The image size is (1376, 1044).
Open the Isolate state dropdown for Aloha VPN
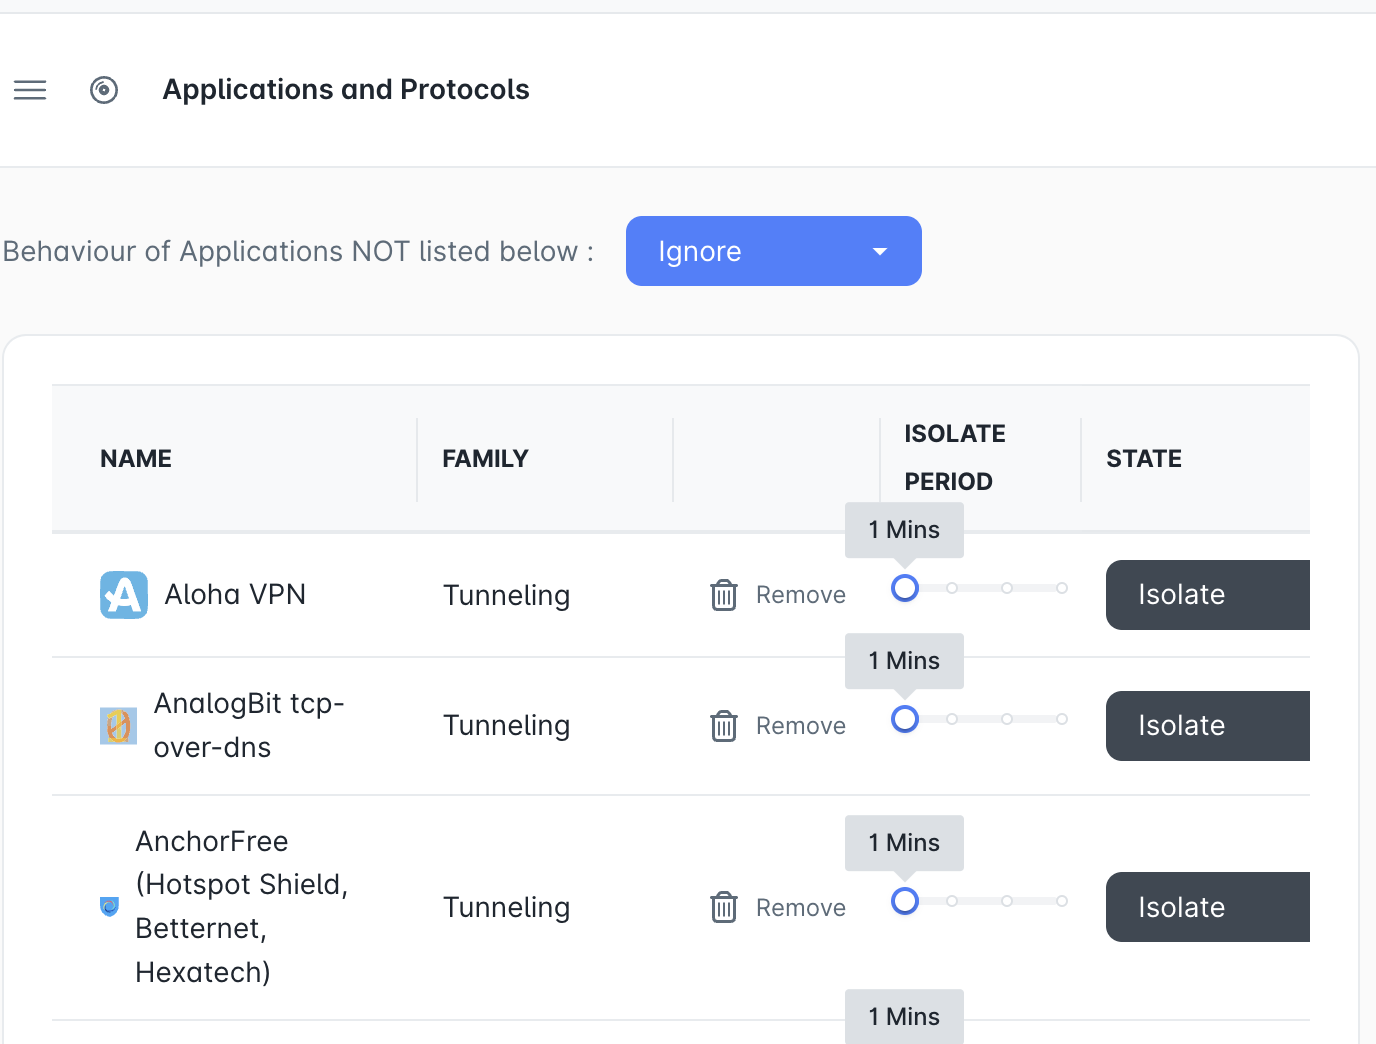coord(1208,595)
